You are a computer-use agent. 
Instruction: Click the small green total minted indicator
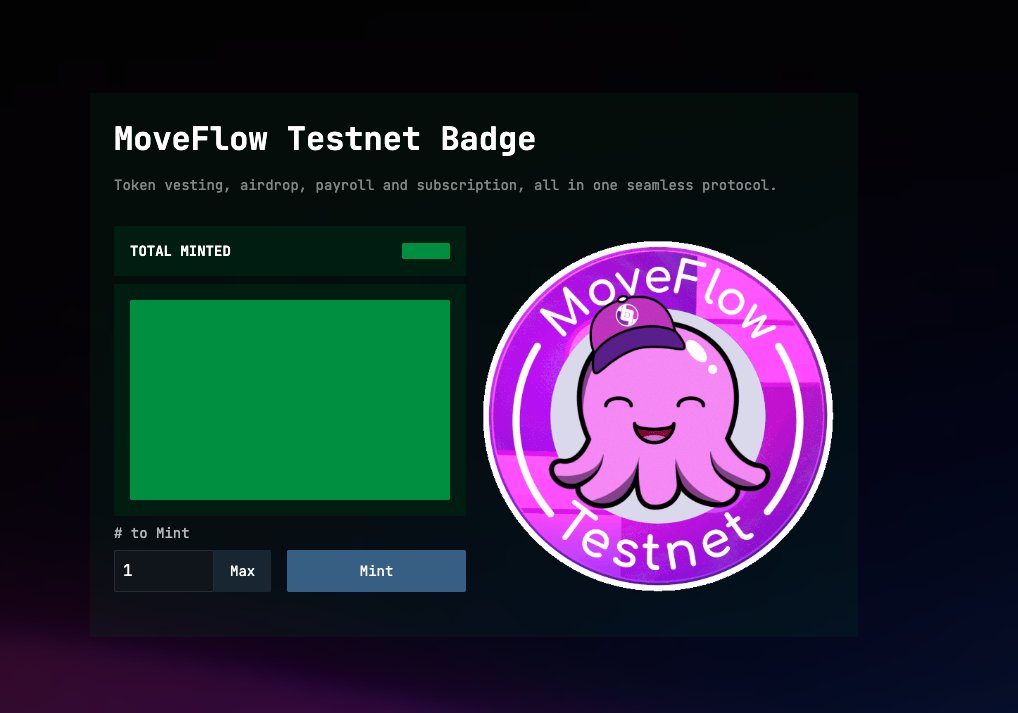pos(426,251)
